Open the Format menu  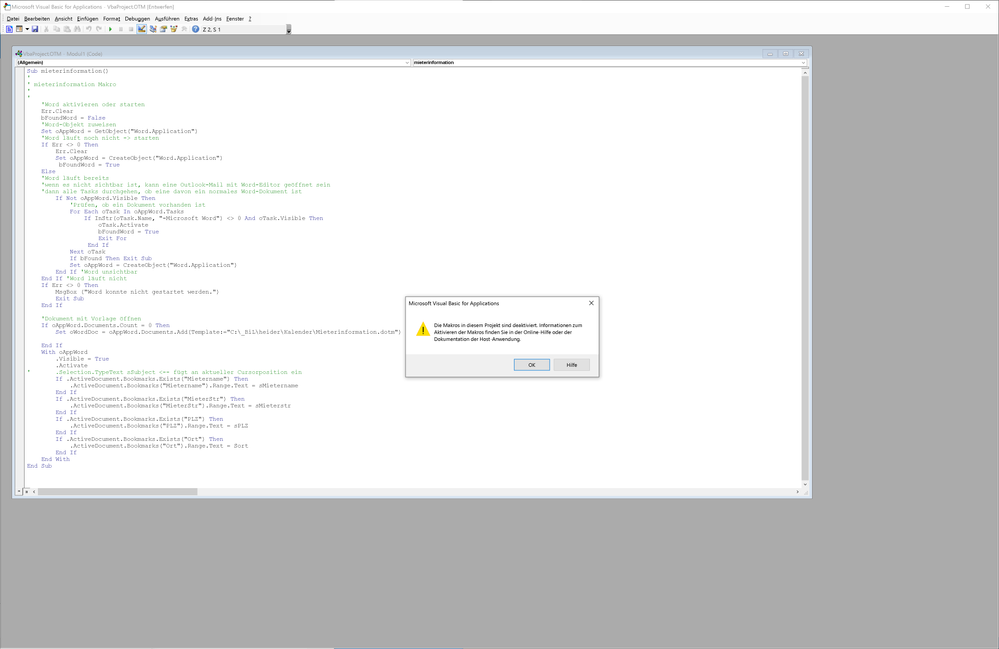point(111,19)
